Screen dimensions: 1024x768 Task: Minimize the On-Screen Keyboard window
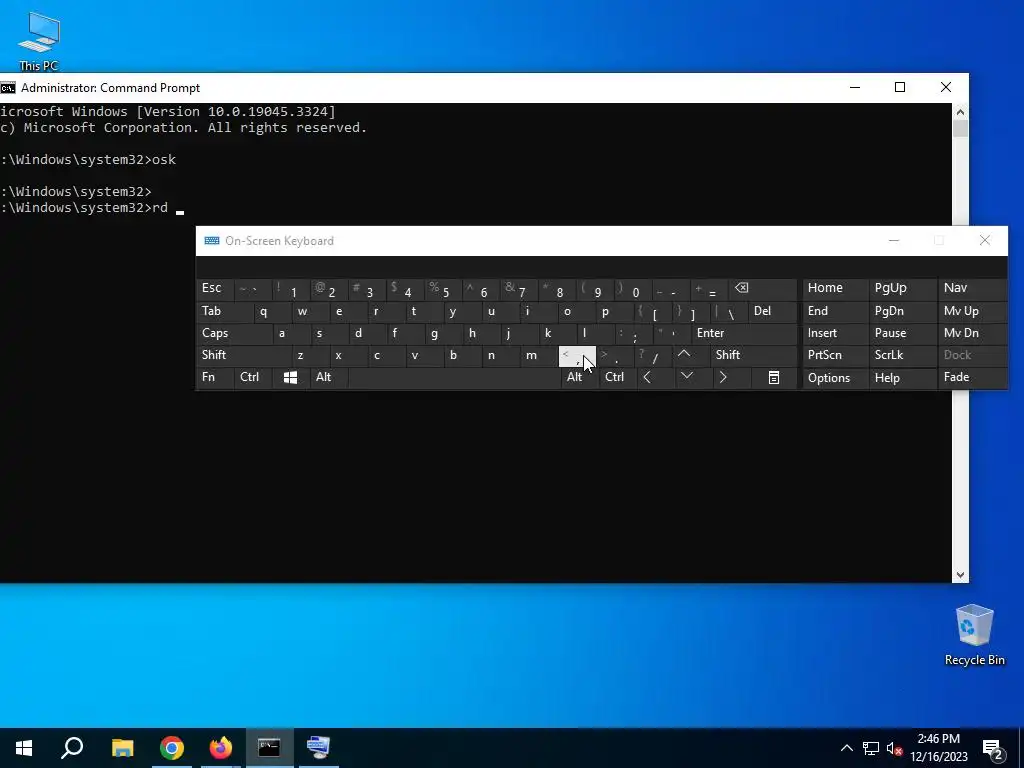(894, 240)
